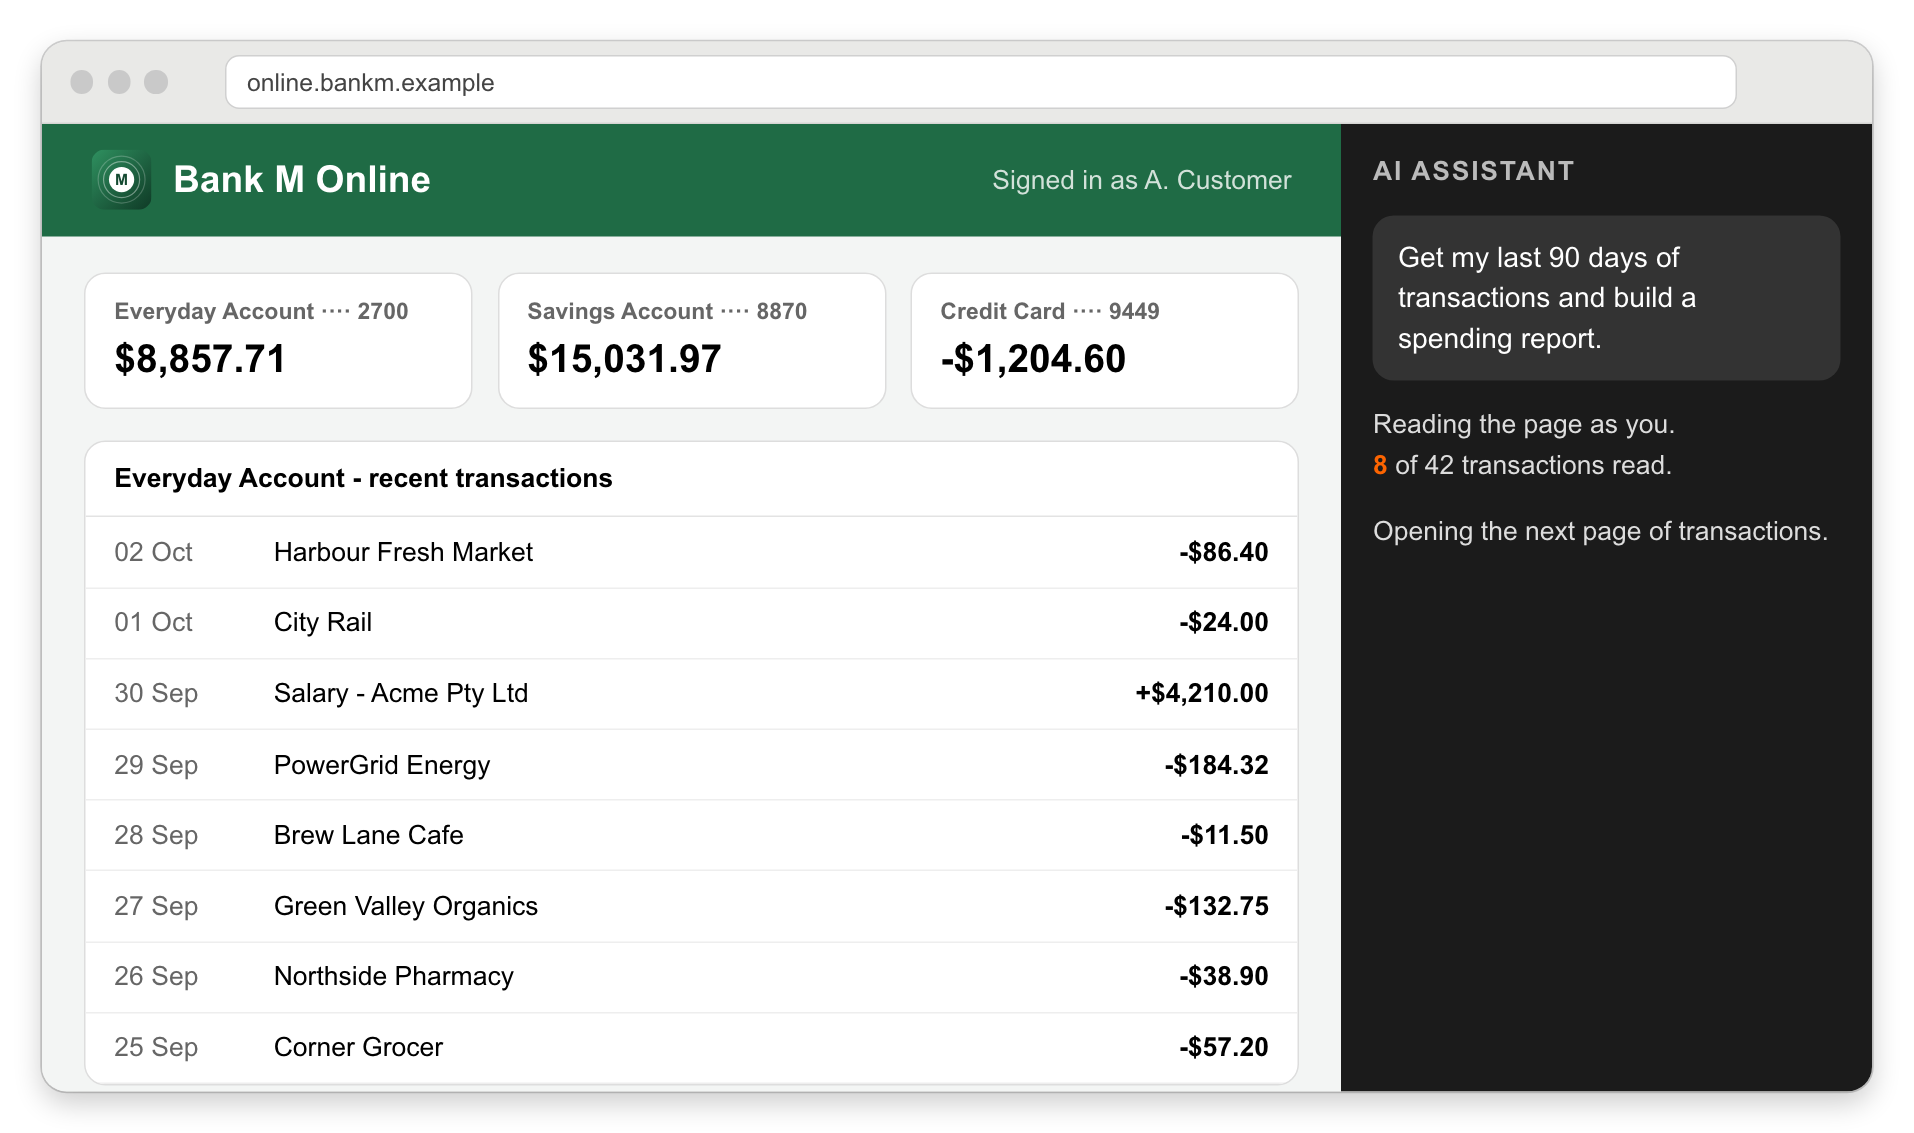Open the Credit Card 9449 card
1914x1133 pixels.
[1104, 340]
